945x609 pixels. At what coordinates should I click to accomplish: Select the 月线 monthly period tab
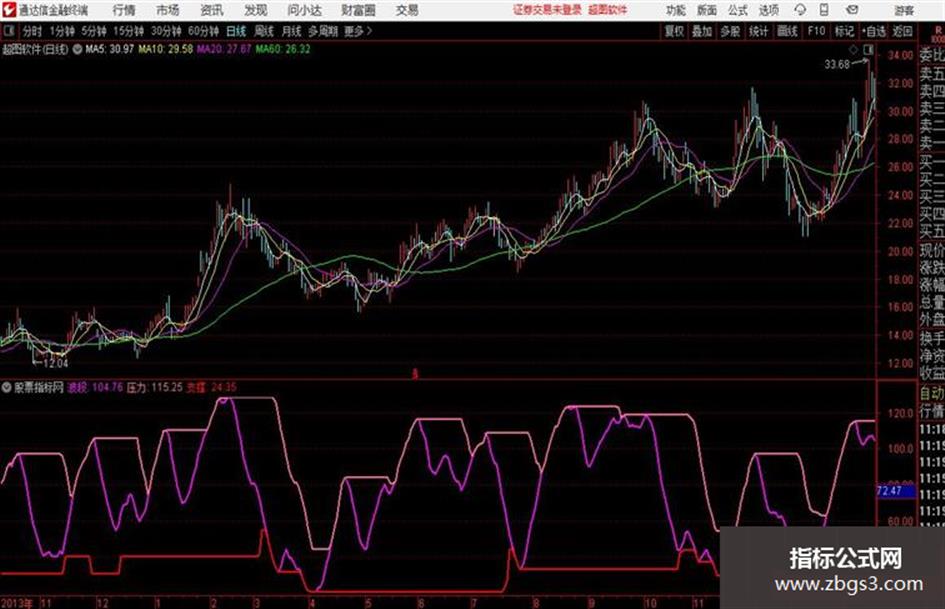(291, 31)
